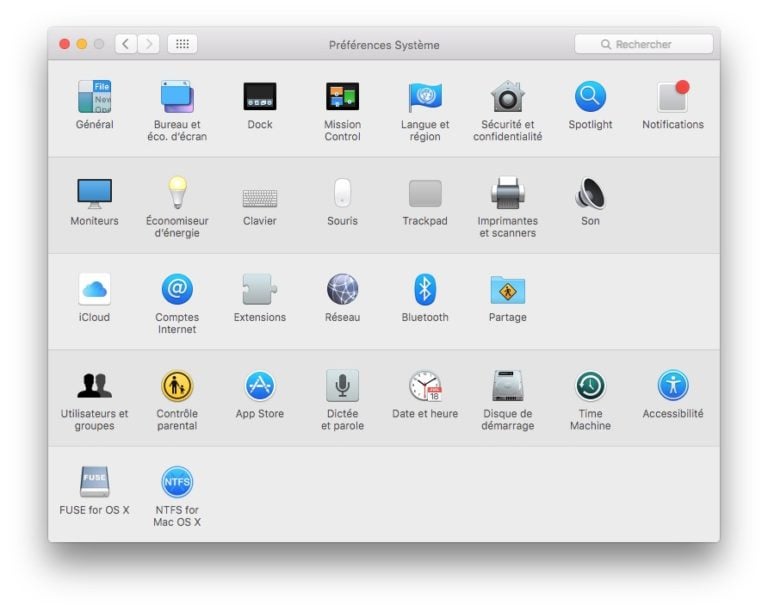Image resolution: width=768 pixels, height=611 pixels.
Task: Open Mission Control preferences
Action: pos(342,97)
